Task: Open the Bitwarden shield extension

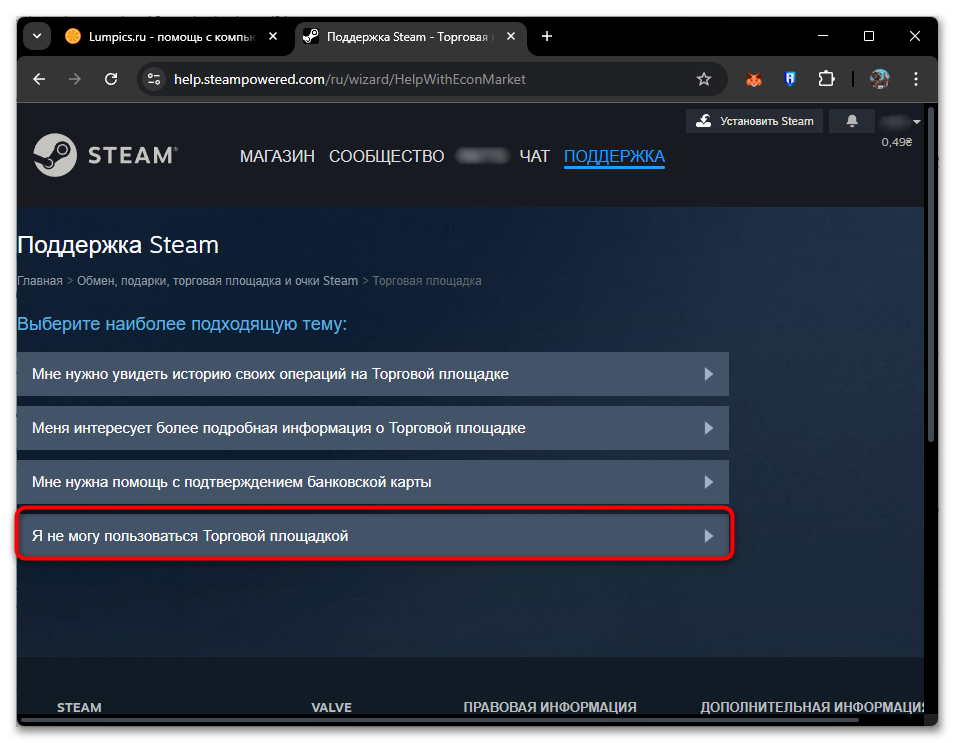Action: [x=790, y=79]
